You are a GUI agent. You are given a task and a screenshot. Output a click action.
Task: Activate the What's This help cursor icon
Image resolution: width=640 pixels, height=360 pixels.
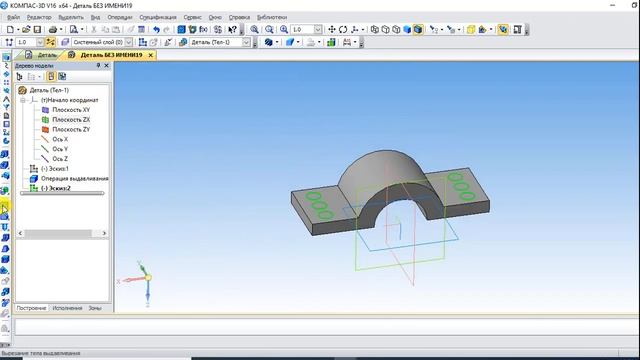tap(232, 29)
